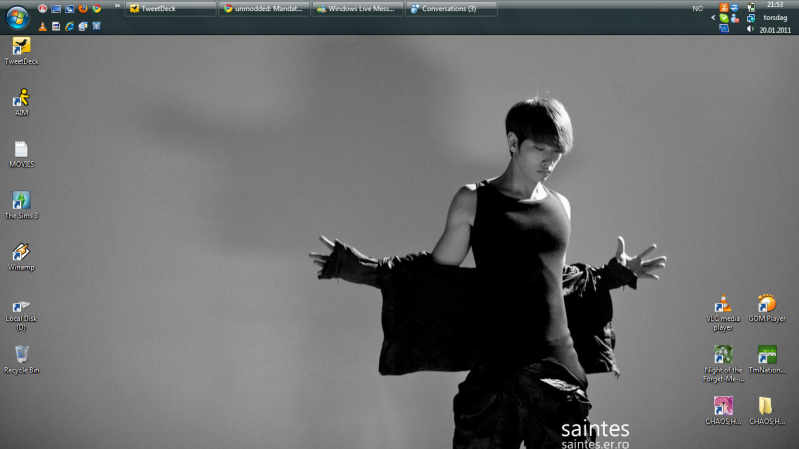This screenshot has width=799, height=449.
Task: Click the Winamp desktop shortcut
Action: 21,252
